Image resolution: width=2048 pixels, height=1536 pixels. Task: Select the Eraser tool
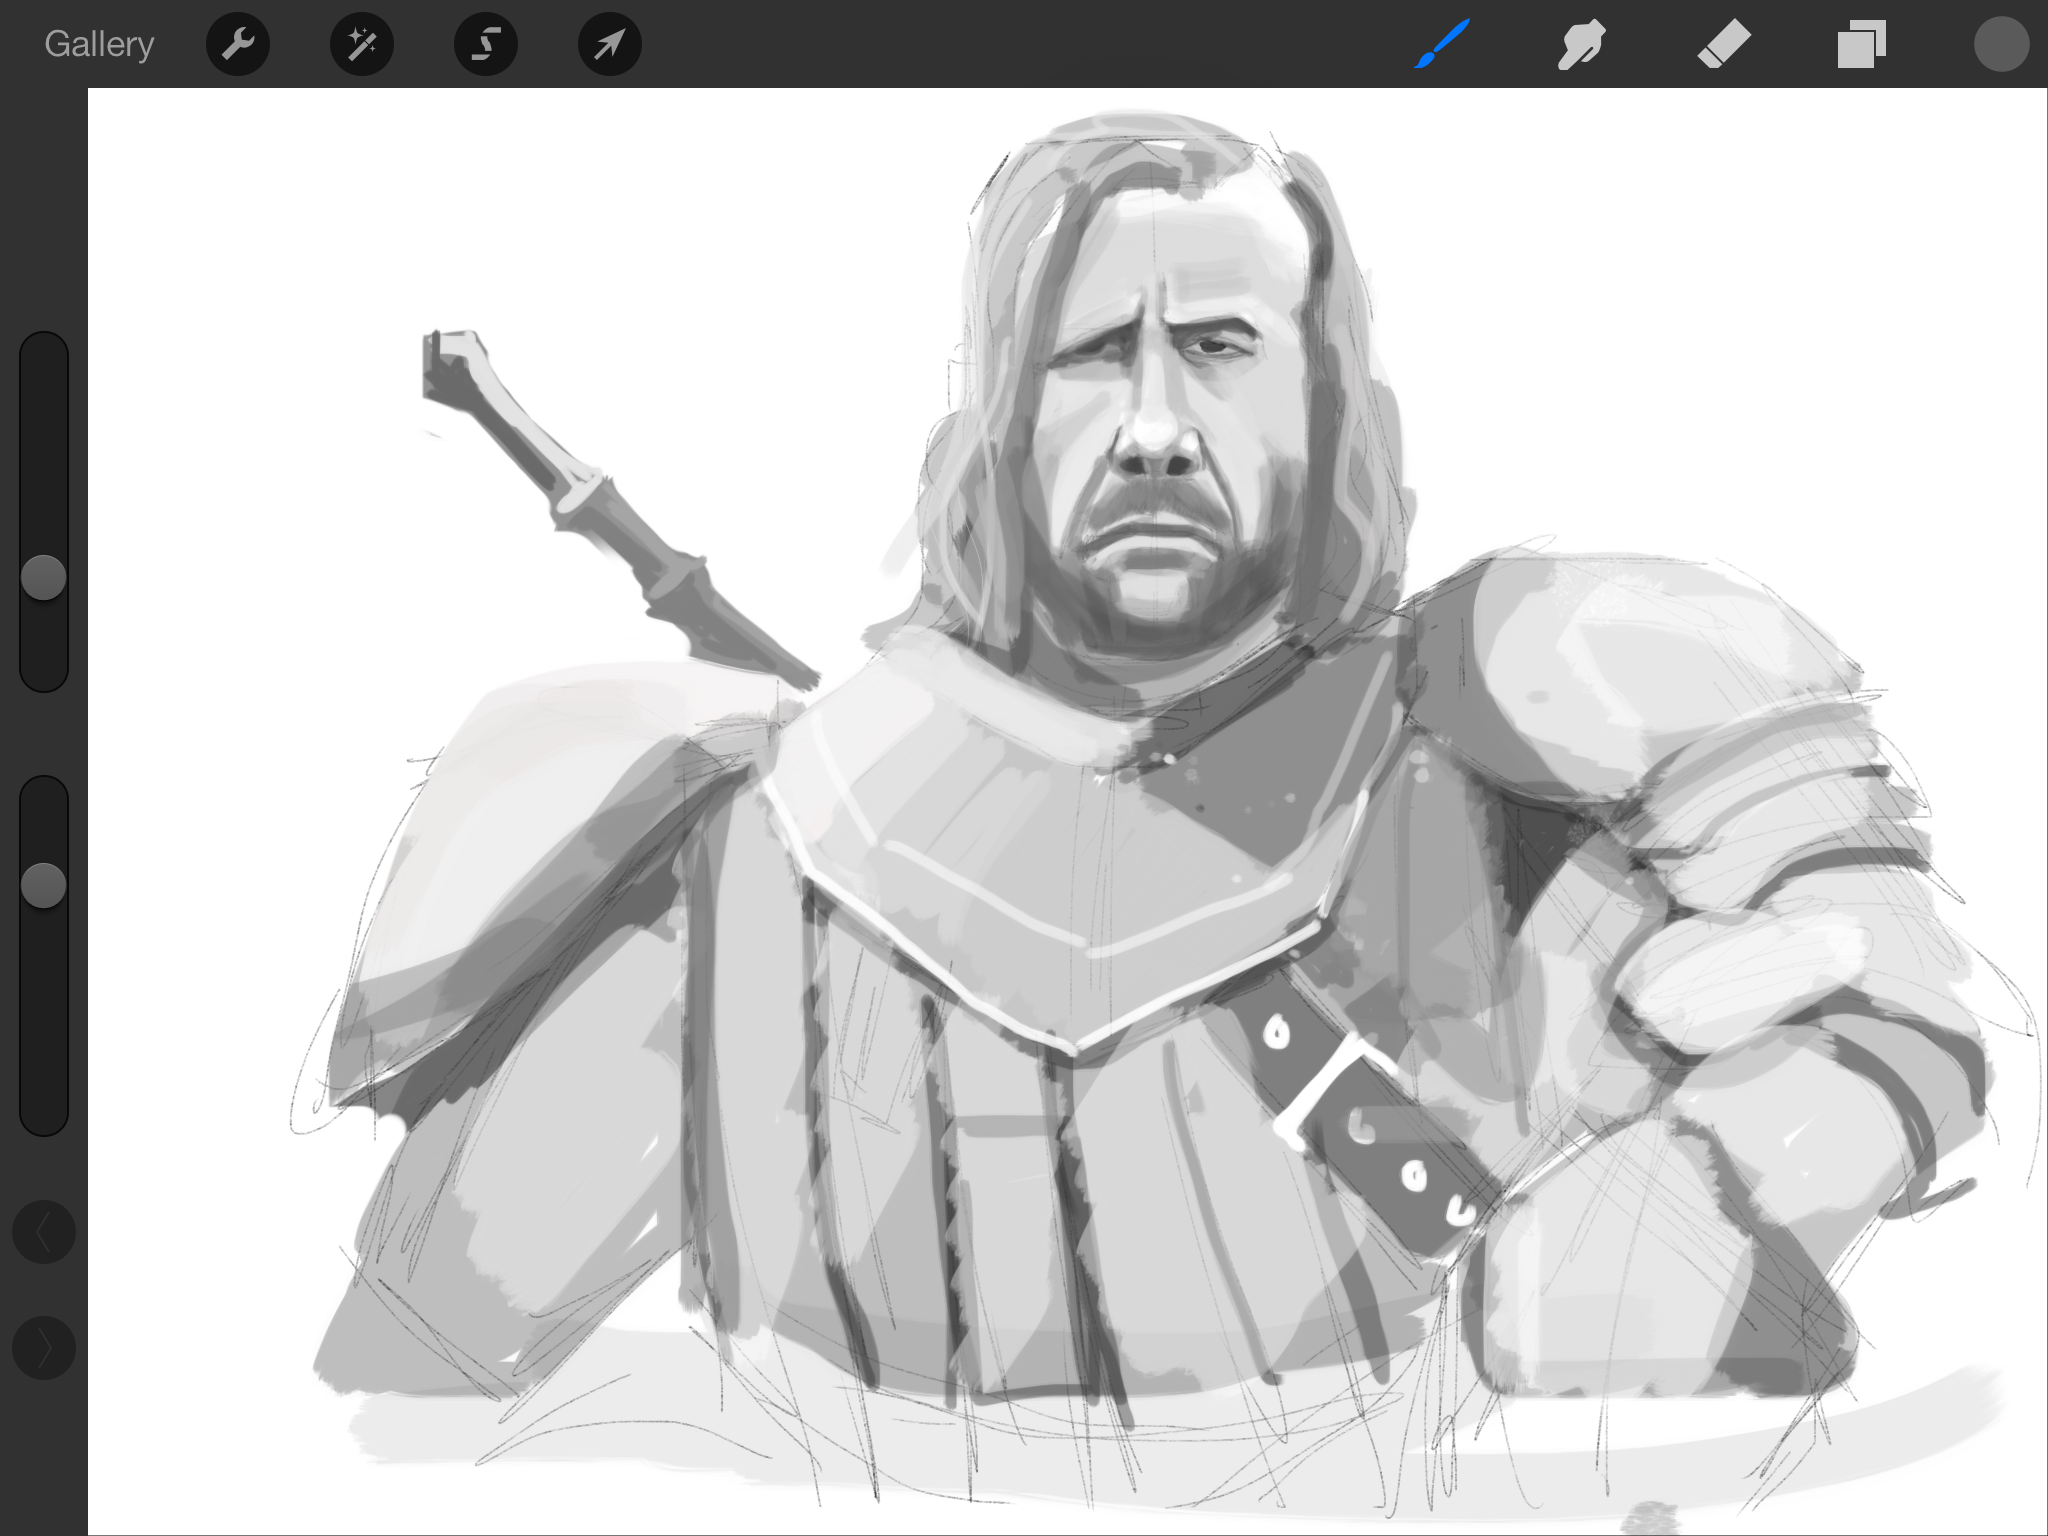click(1724, 44)
